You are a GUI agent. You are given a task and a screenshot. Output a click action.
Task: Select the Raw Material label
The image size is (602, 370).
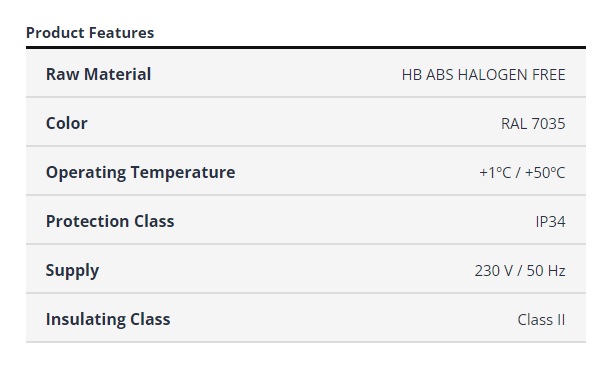[98, 74]
